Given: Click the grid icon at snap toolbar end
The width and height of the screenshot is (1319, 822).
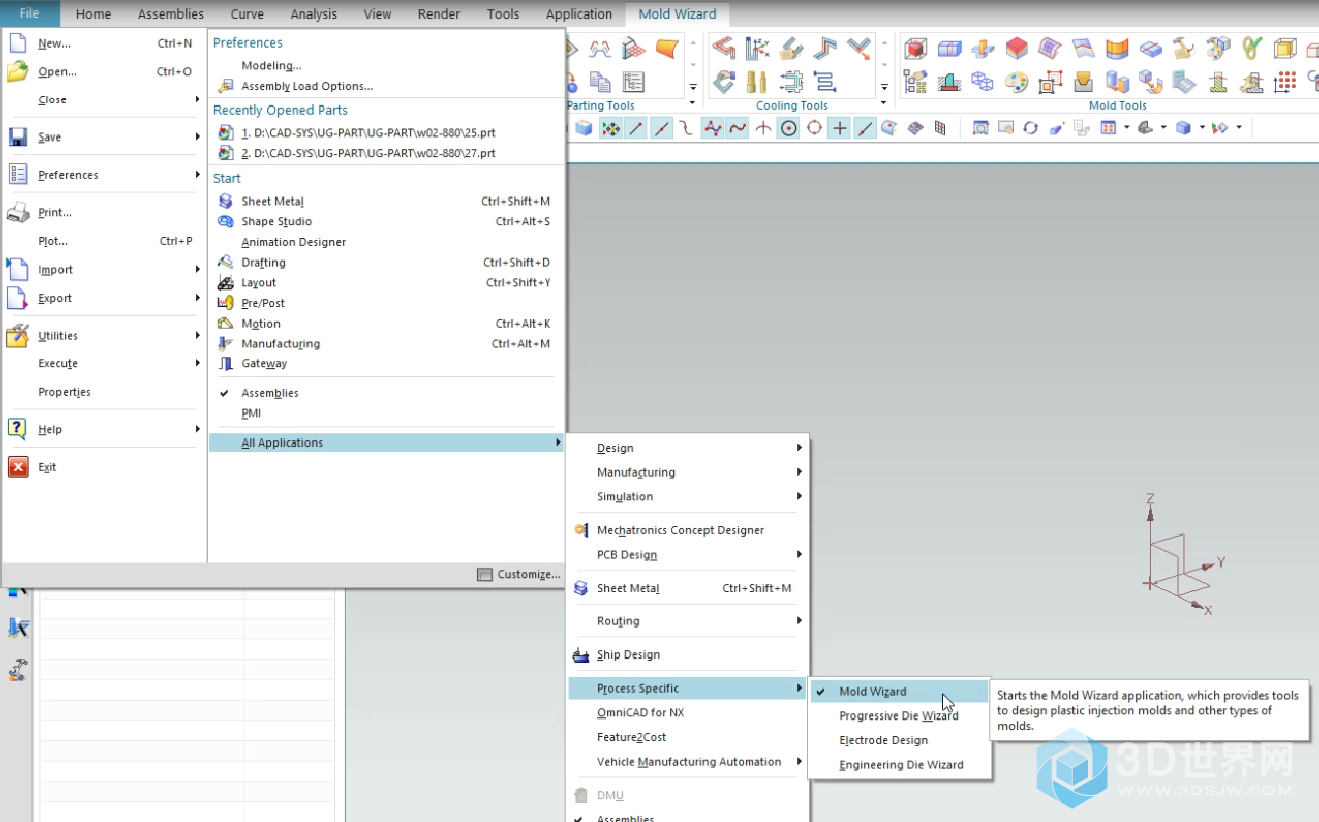Looking at the screenshot, I should coord(940,128).
